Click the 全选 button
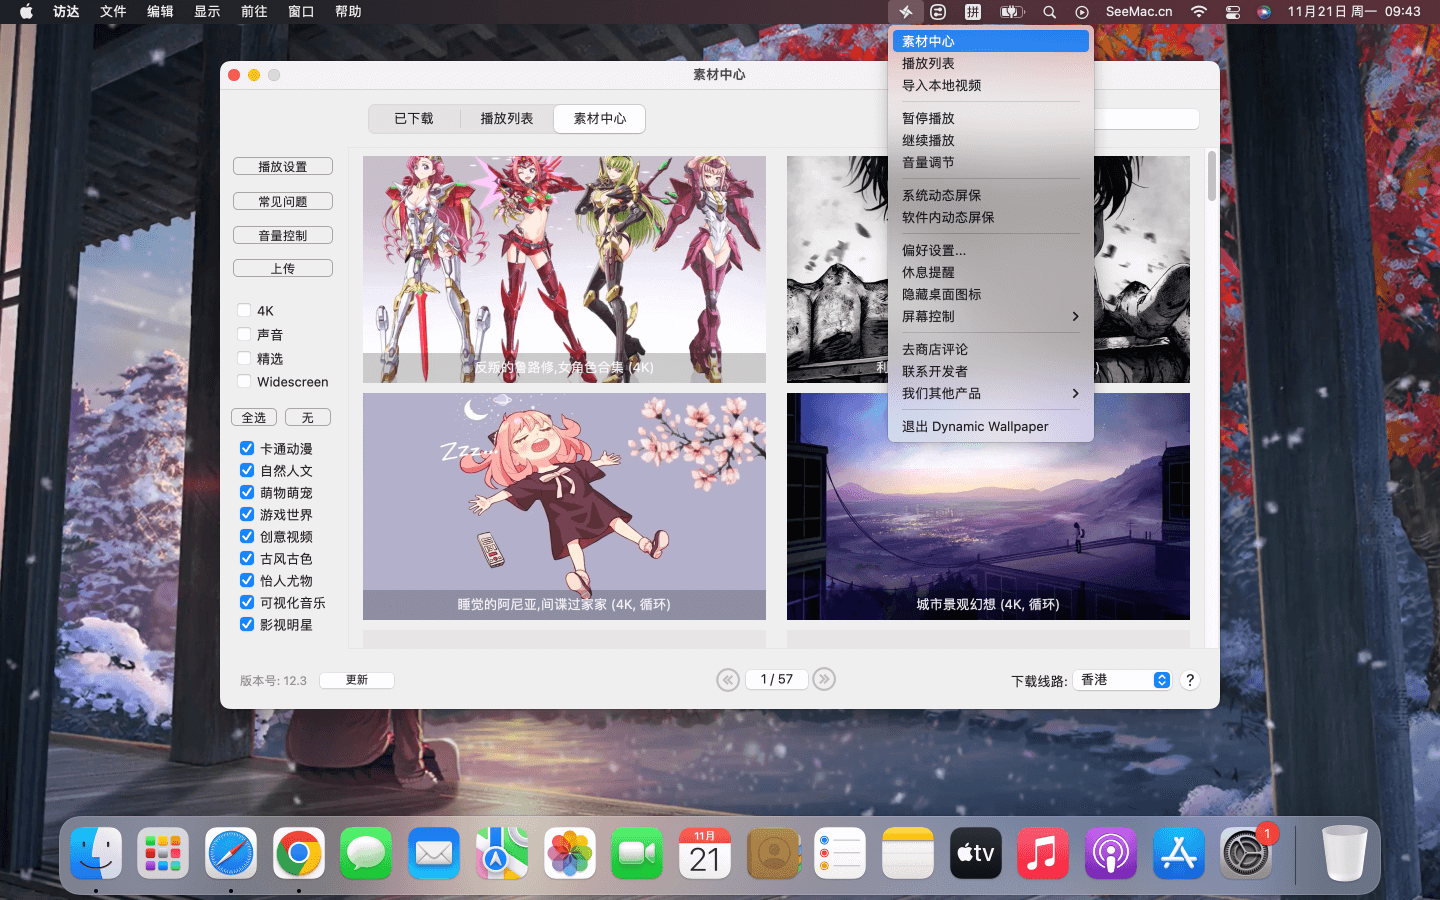Image resolution: width=1440 pixels, height=900 pixels. pyautogui.click(x=254, y=417)
